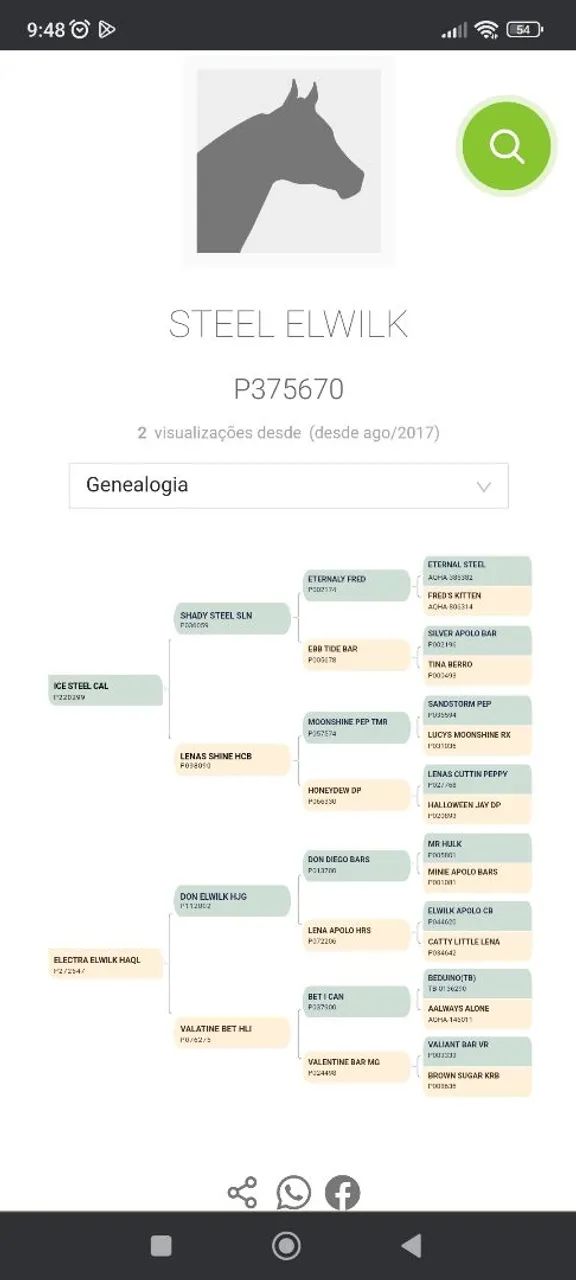Click the Genealogia dropdown chevron arrow
The height and width of the screenshot is (1280, 576).
(x=484, y=487)
